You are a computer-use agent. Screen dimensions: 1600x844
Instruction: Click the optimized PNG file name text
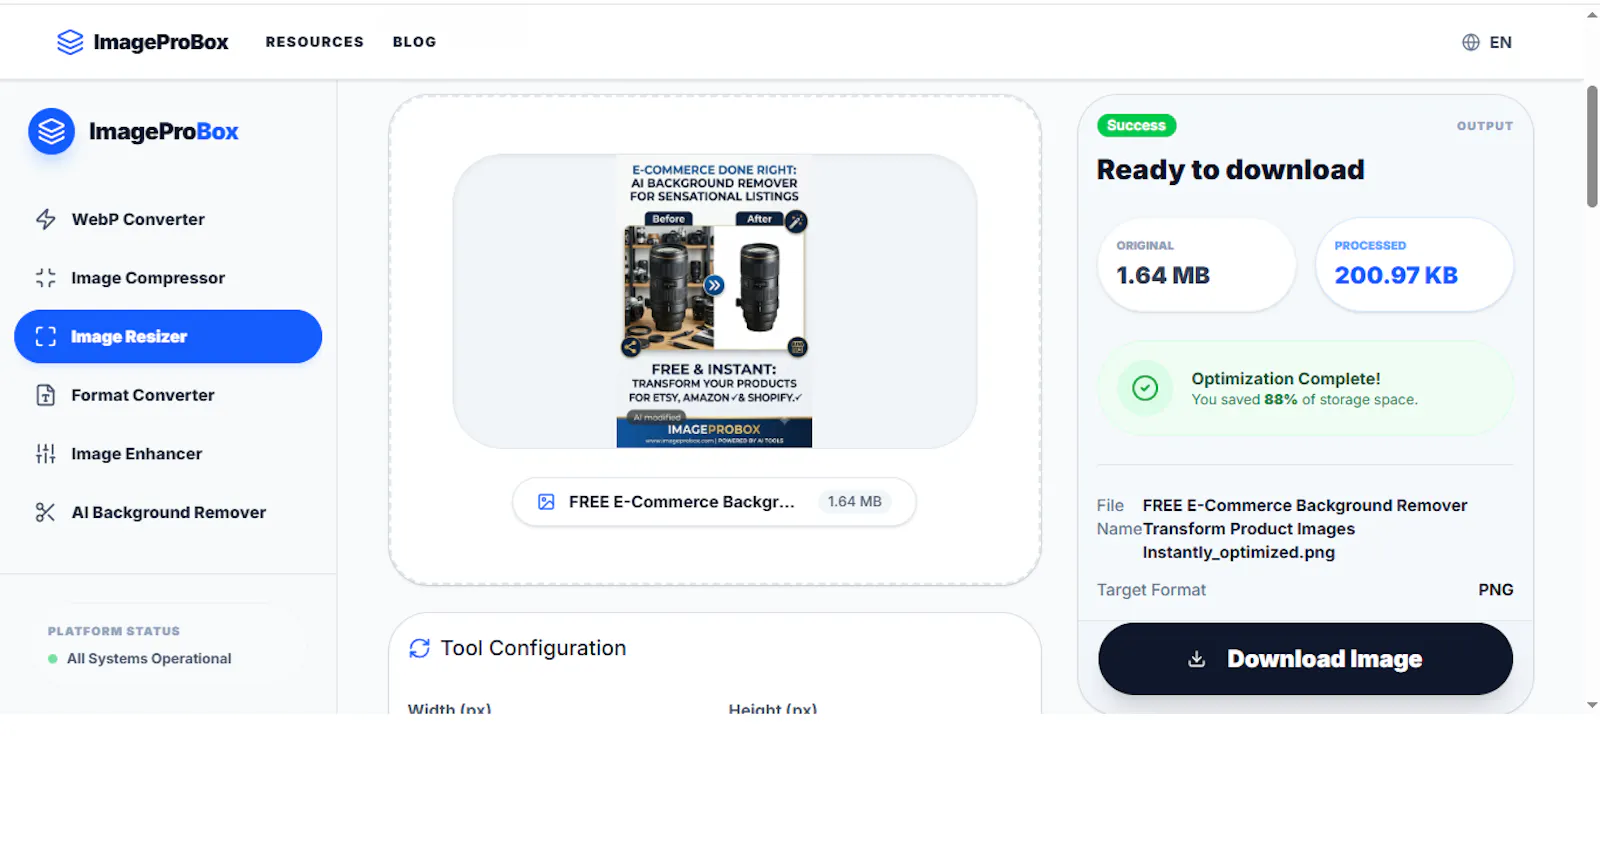(x=1305, y=529)
